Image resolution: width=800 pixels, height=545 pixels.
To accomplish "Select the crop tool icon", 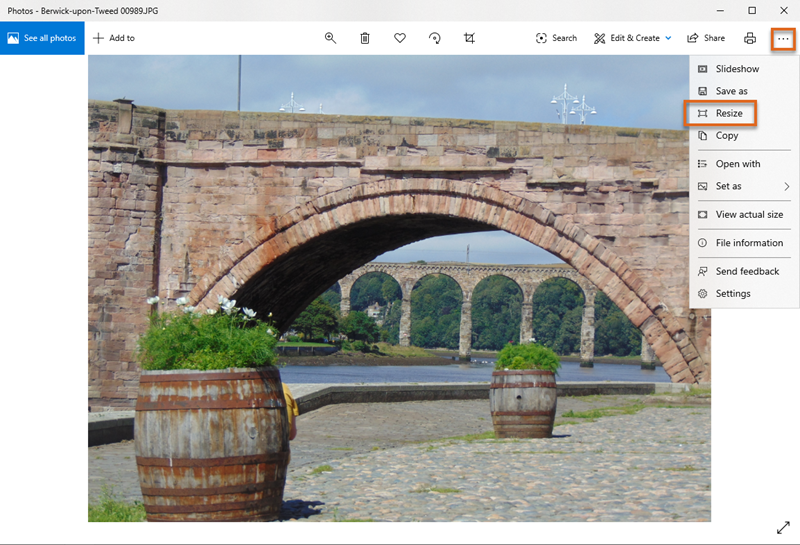I will (x=469, y=38).
